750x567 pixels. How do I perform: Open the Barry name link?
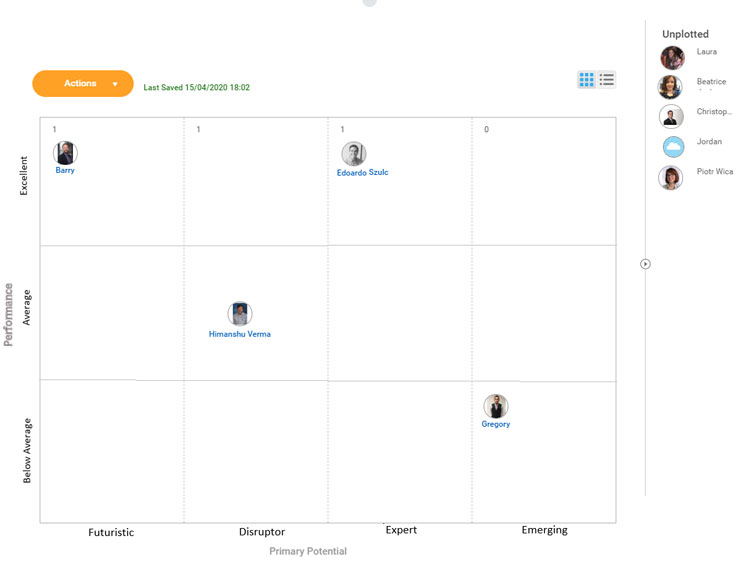point(65,171)
